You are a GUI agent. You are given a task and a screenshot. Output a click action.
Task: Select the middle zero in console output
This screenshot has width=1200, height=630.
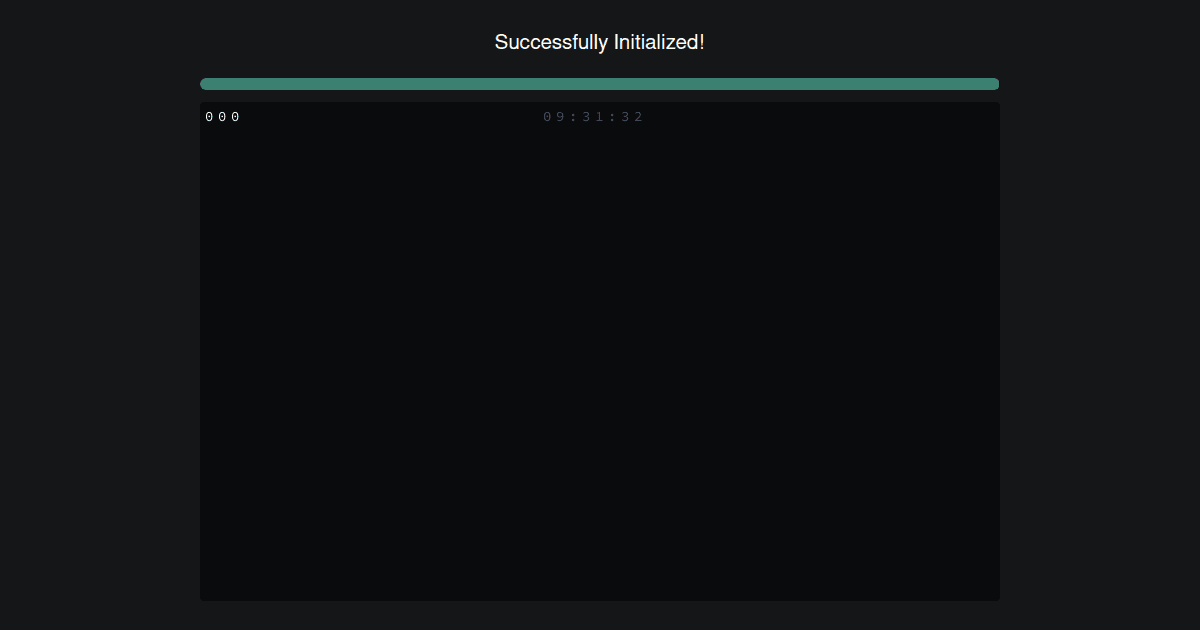[x=222, y=117]
